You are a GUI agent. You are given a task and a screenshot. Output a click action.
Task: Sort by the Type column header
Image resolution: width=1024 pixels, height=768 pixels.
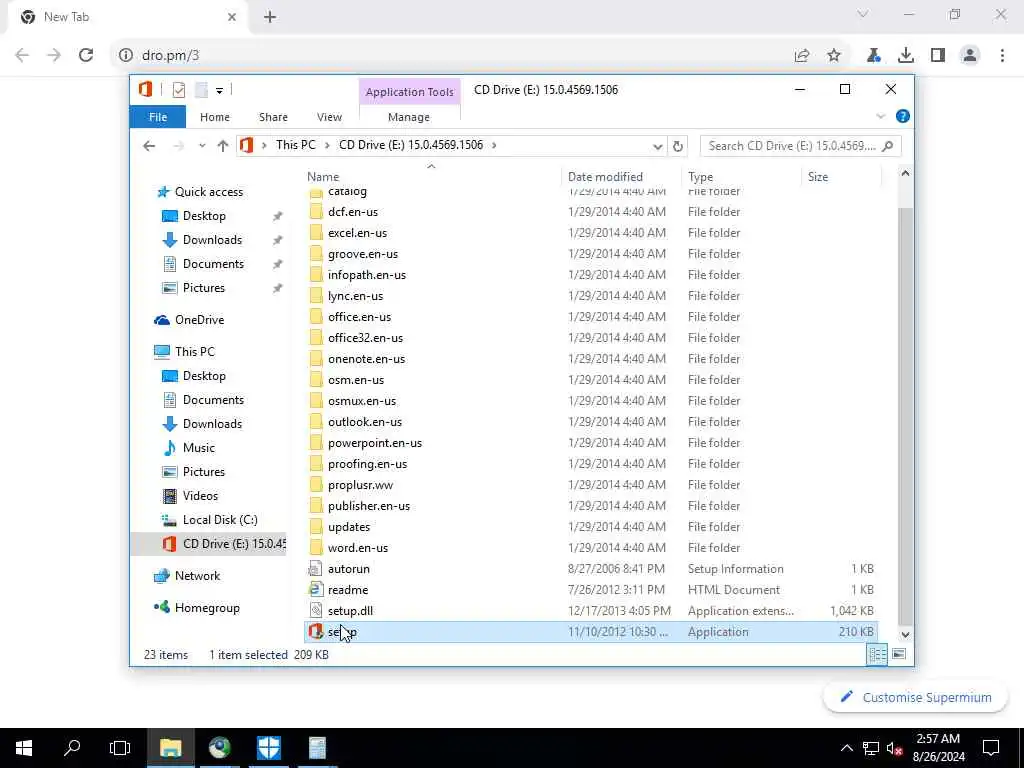(x=700, y=176)
